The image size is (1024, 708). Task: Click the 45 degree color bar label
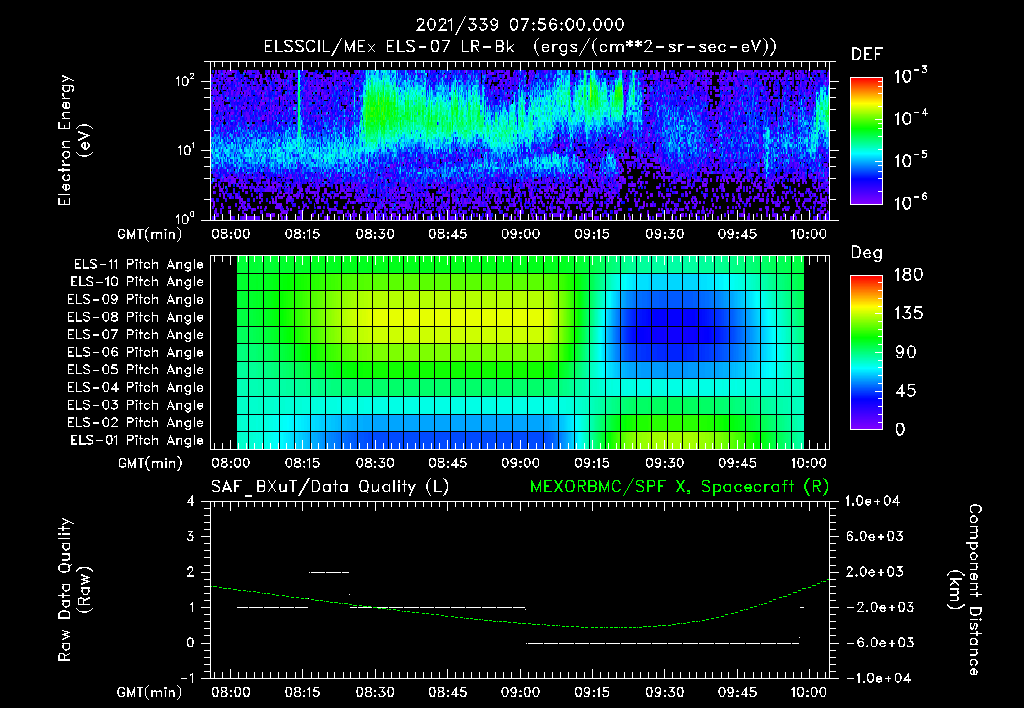tap(906, 391)
